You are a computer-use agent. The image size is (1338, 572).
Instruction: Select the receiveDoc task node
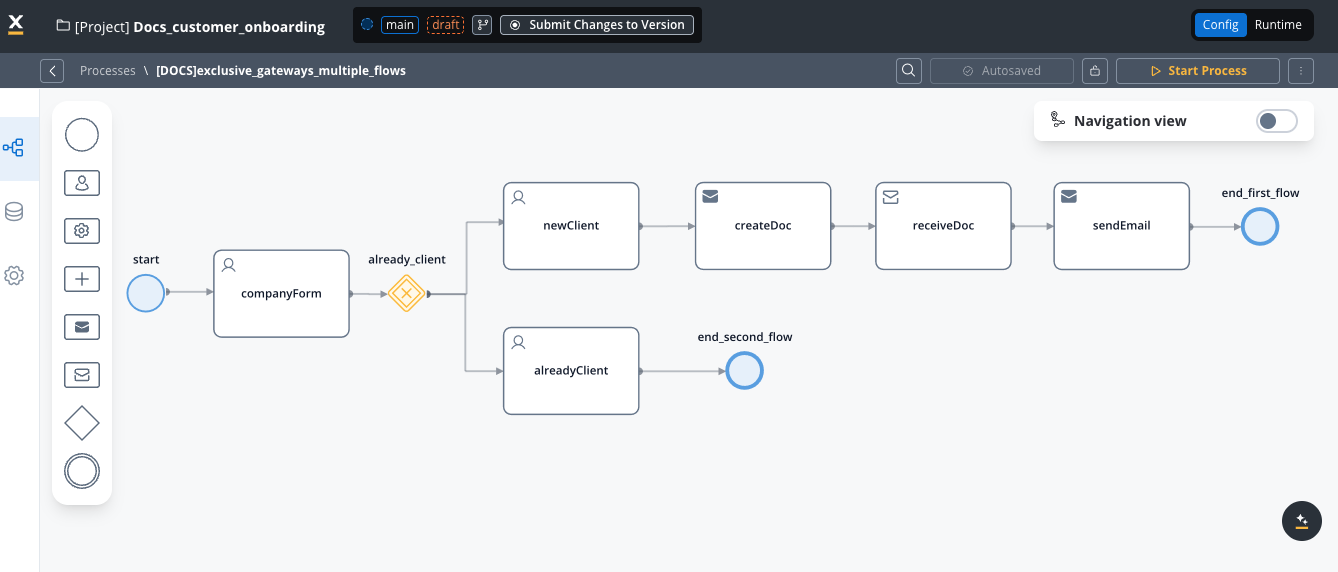[x=943, y=226]
